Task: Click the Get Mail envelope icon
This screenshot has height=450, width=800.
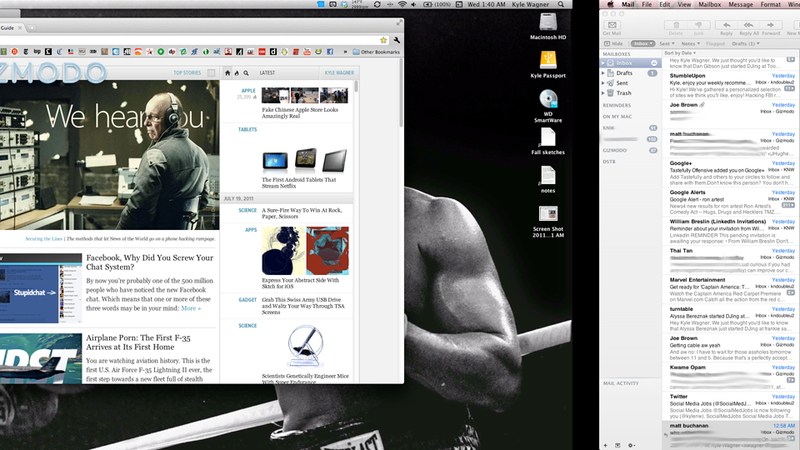Action: click(x=612, y=25)
